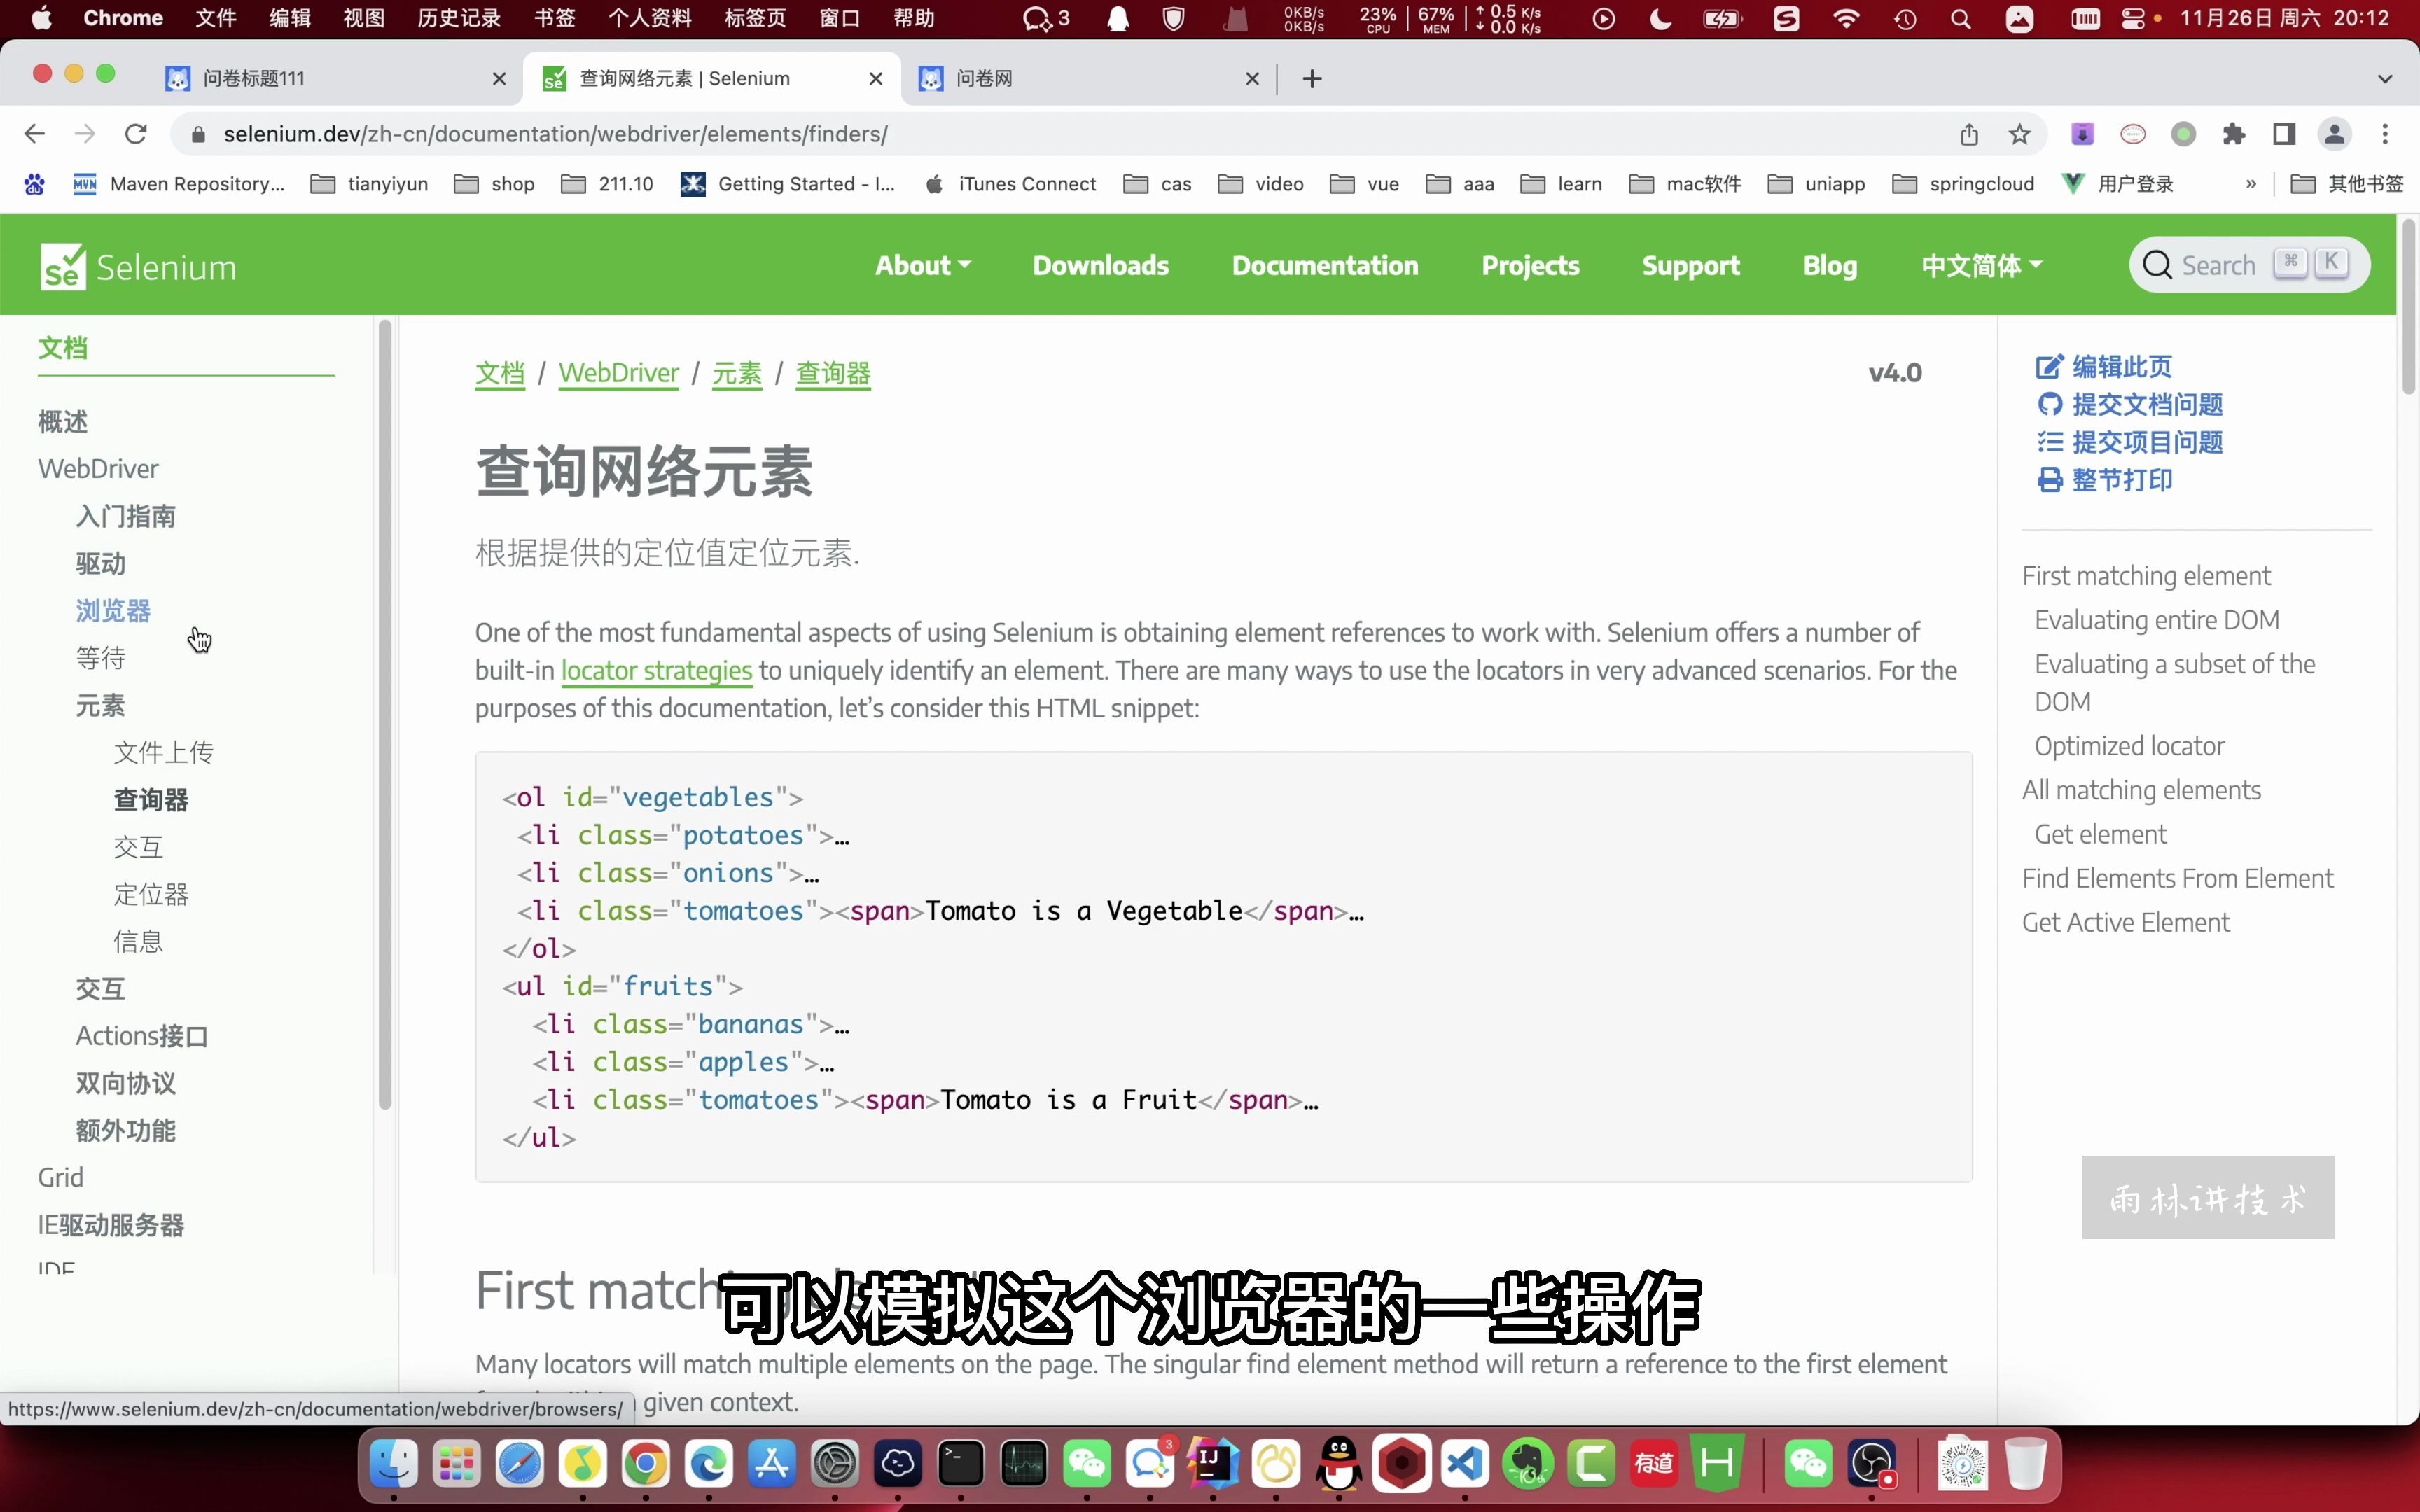
Task: Click the bookmark star icon in address bar
Action: click(2019, 134)
